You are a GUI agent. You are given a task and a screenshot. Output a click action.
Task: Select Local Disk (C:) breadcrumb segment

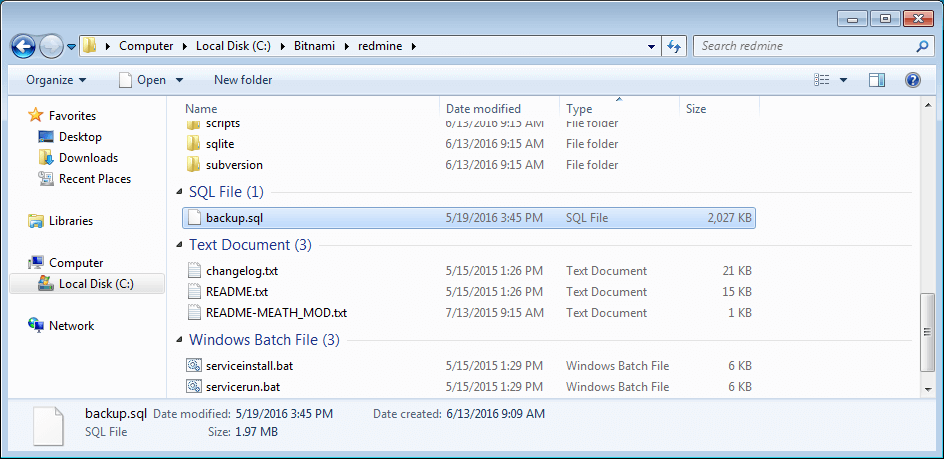coord(234,46)
